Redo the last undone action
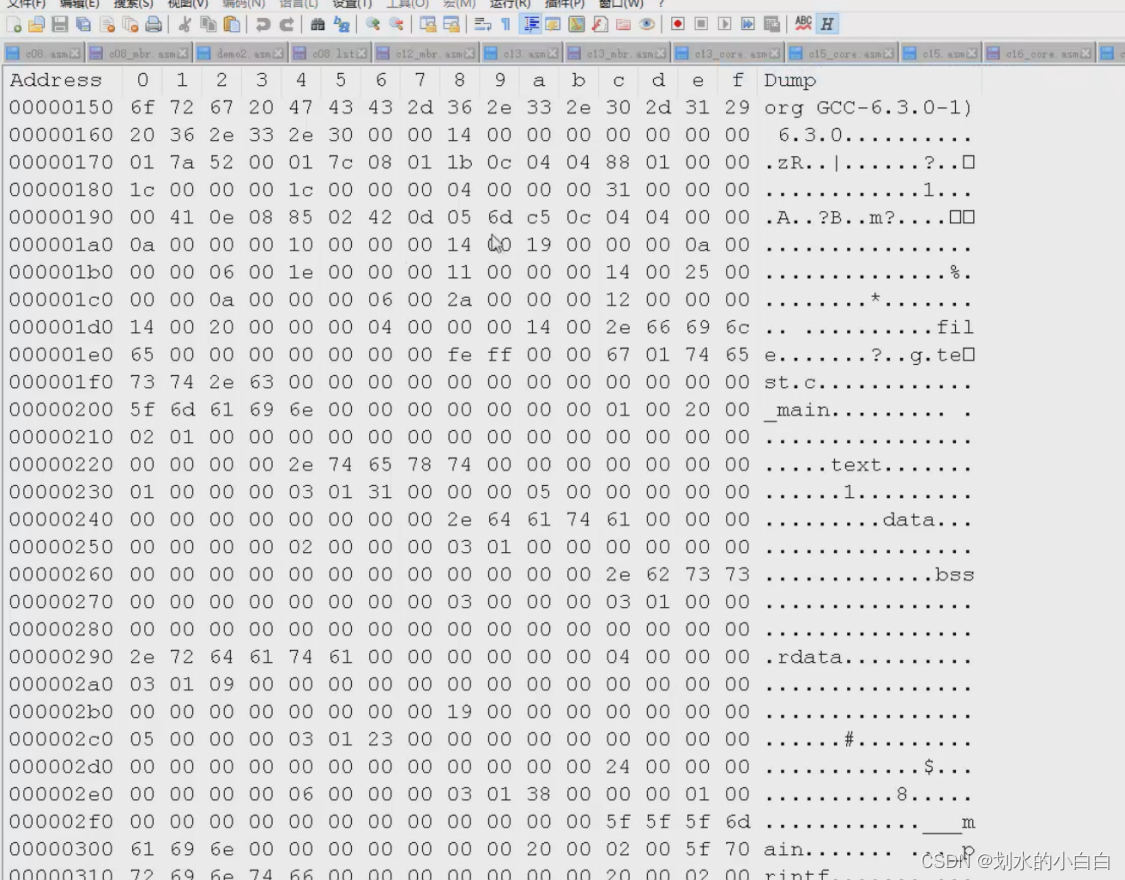Viewport: 1125px width, 880px height. [286, 24]
